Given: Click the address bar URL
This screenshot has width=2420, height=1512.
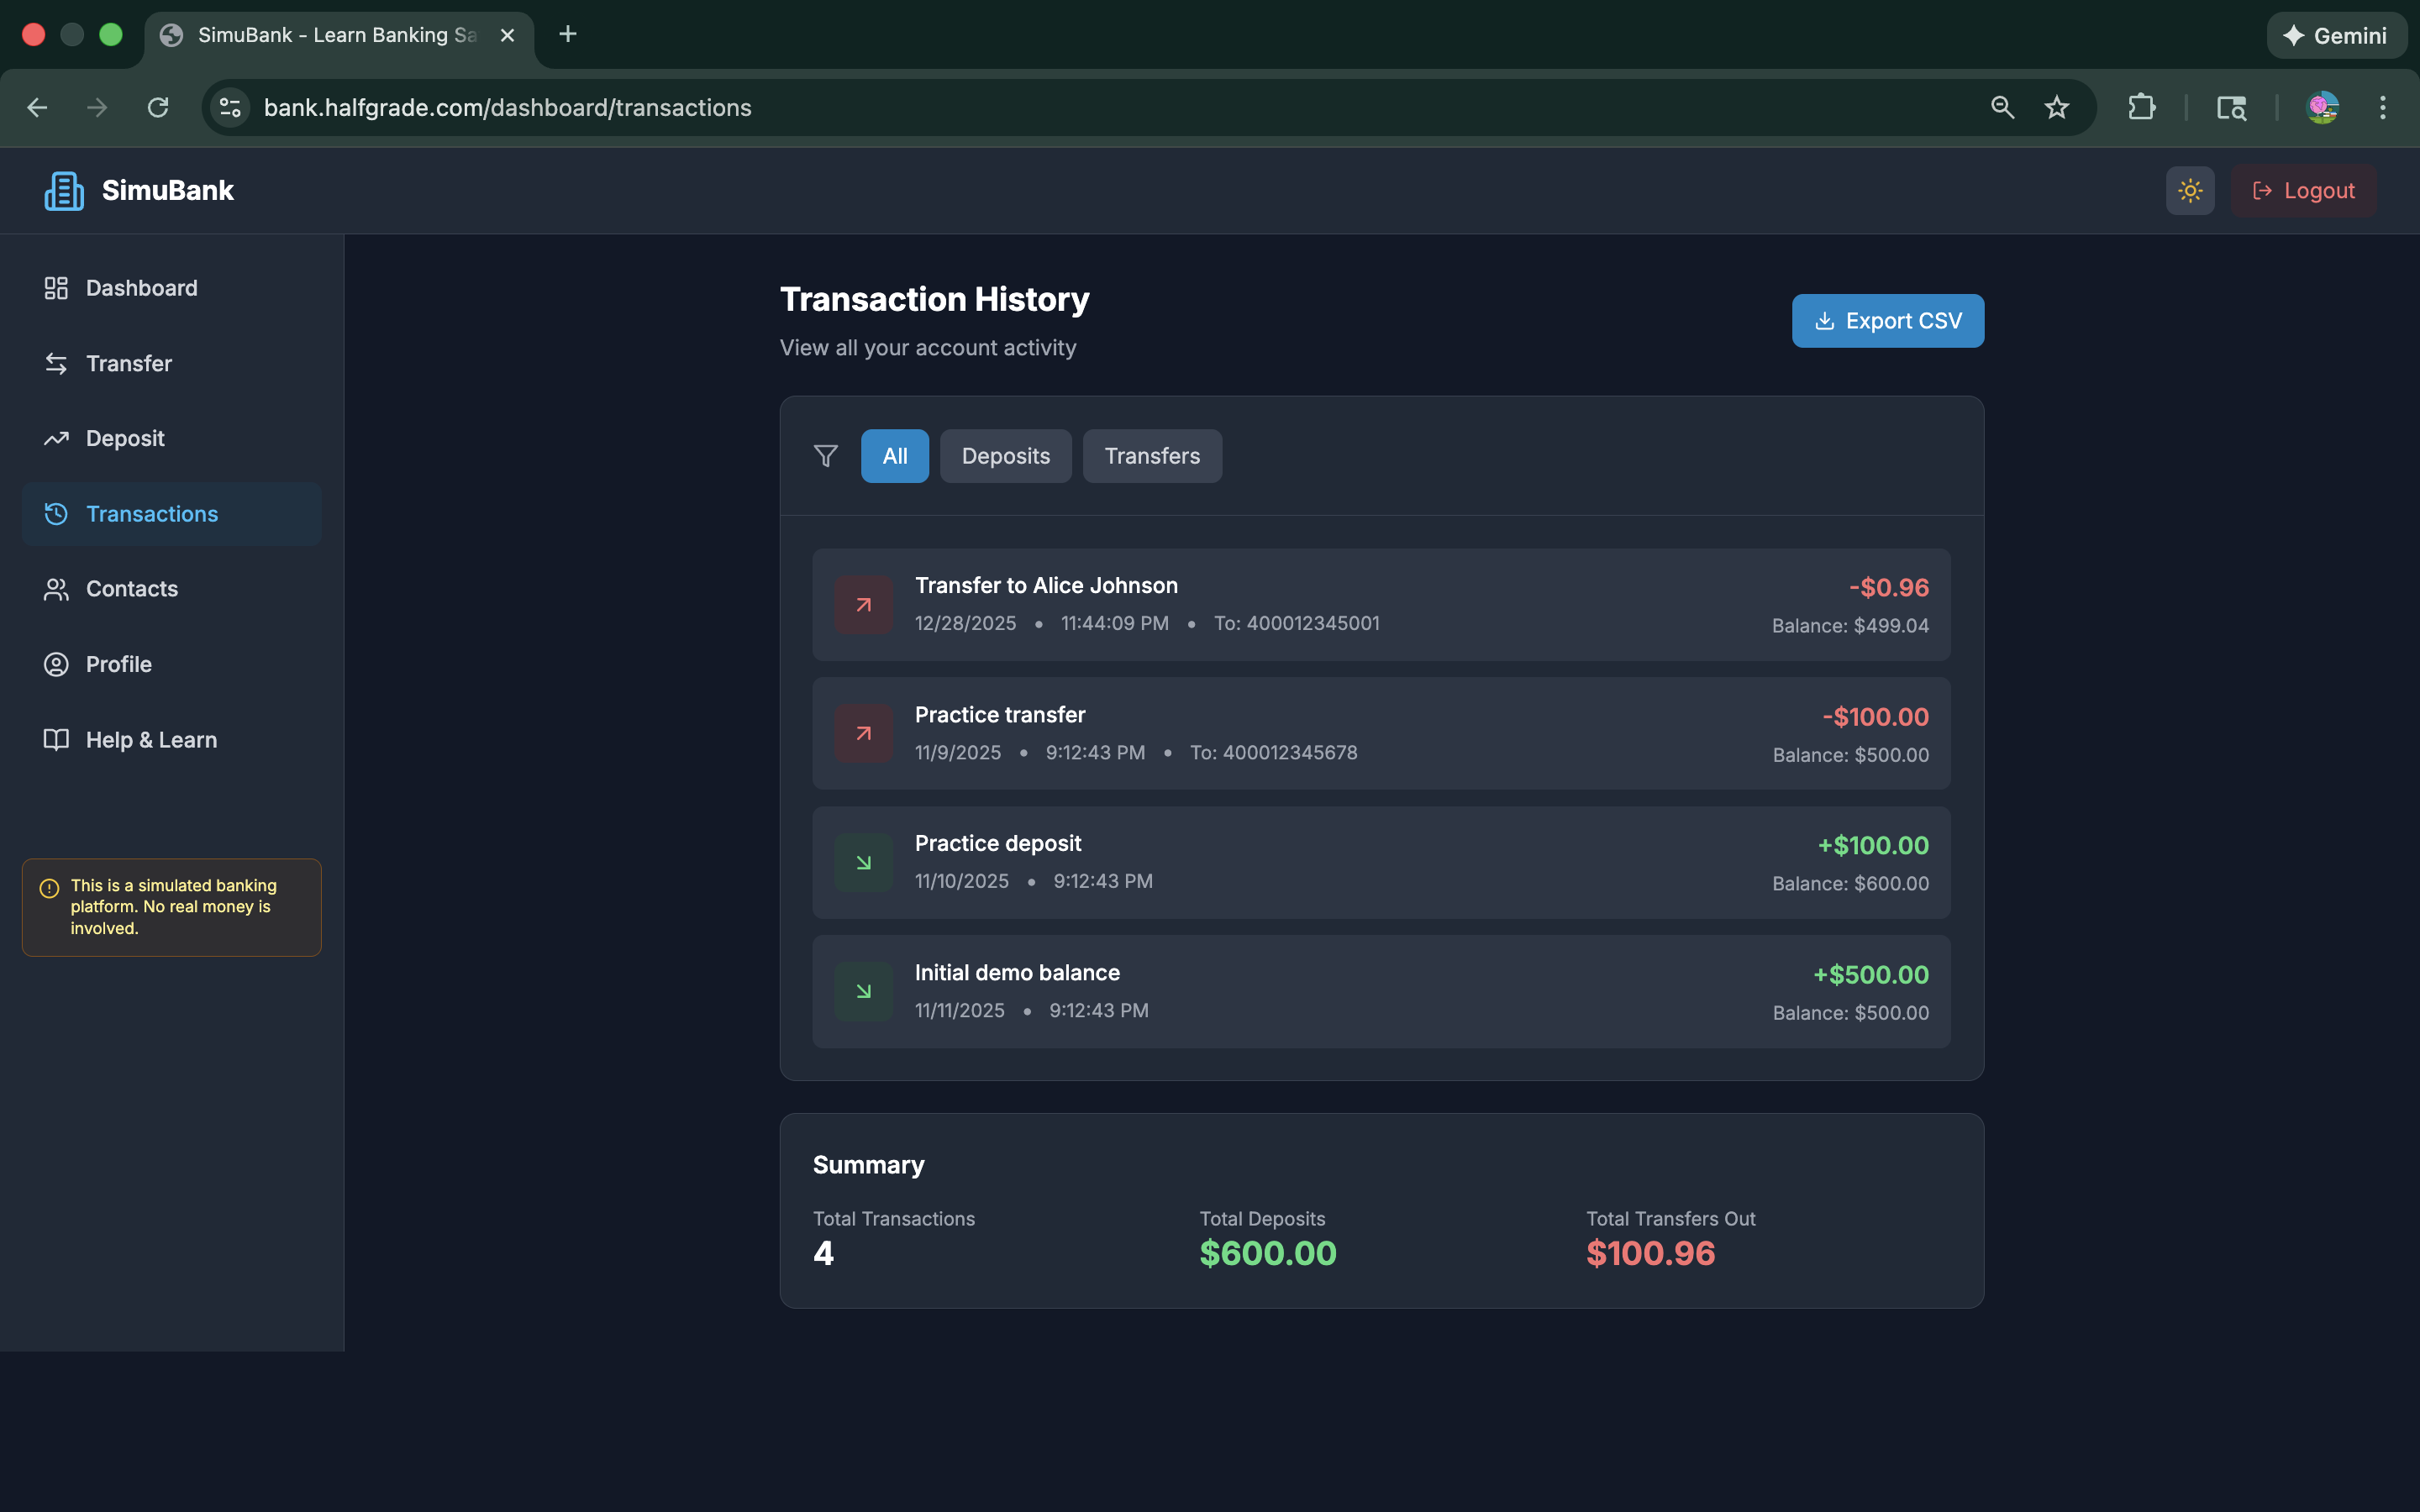Looking at the screenshot, I should point(508,107).
